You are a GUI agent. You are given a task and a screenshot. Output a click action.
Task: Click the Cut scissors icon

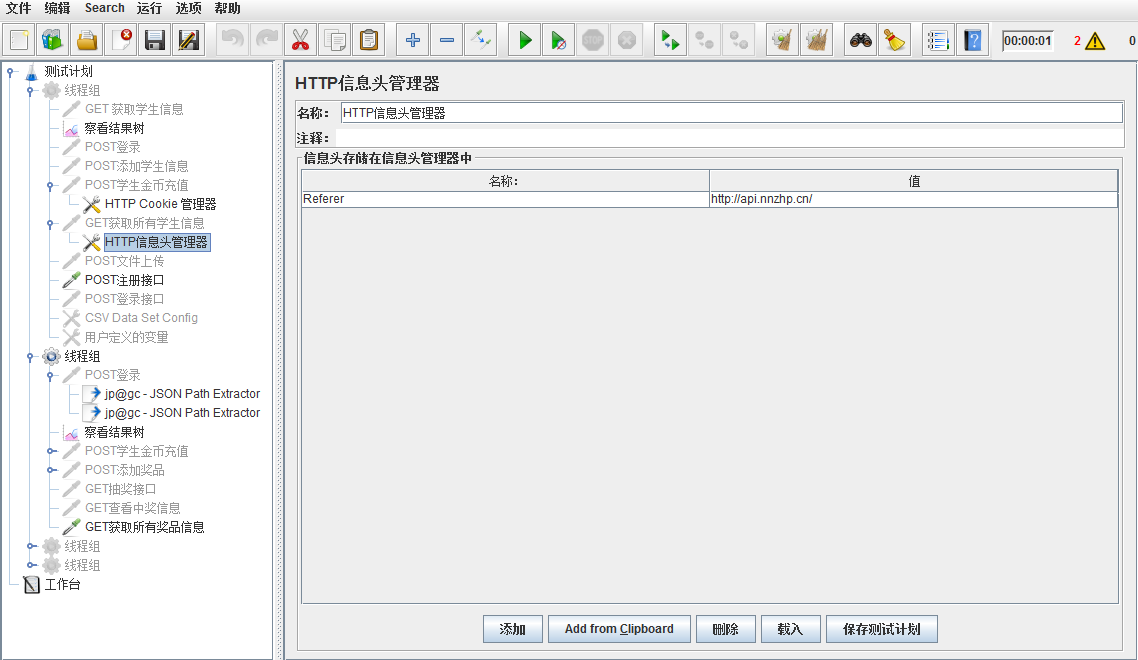pos(300,40)
